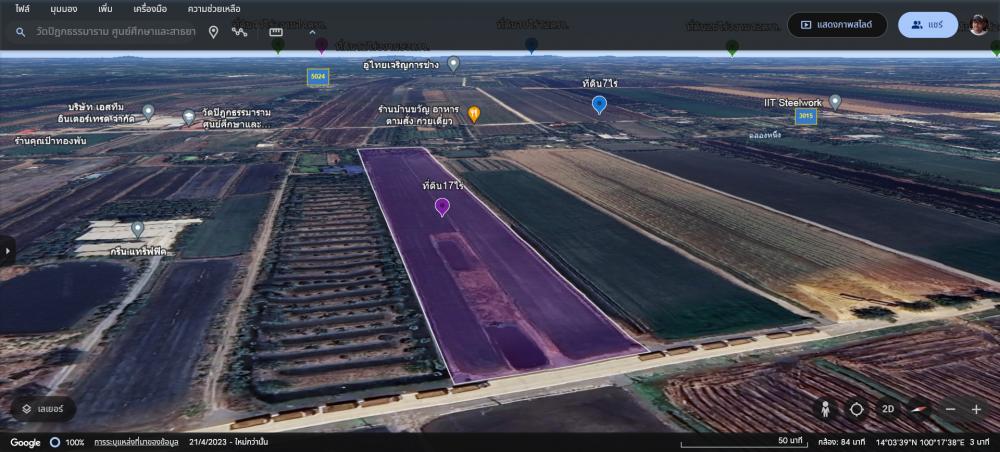Image resolution: width=1000 pixels, height=452 pixels.
Task: Collapse the toolbar with the up chevron
Action: click(312, 32)
